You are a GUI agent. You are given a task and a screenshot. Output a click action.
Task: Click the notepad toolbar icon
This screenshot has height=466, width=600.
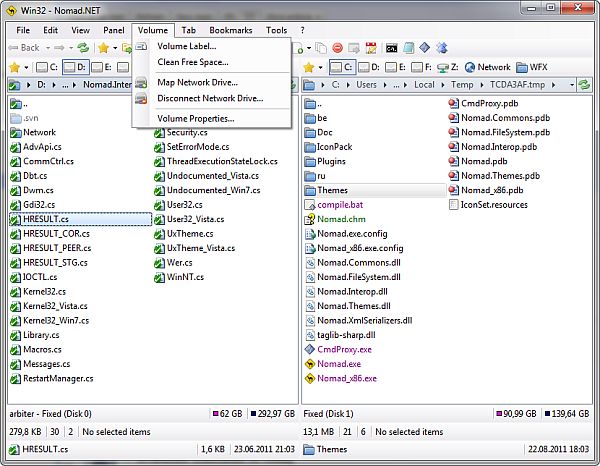(408, 48)
